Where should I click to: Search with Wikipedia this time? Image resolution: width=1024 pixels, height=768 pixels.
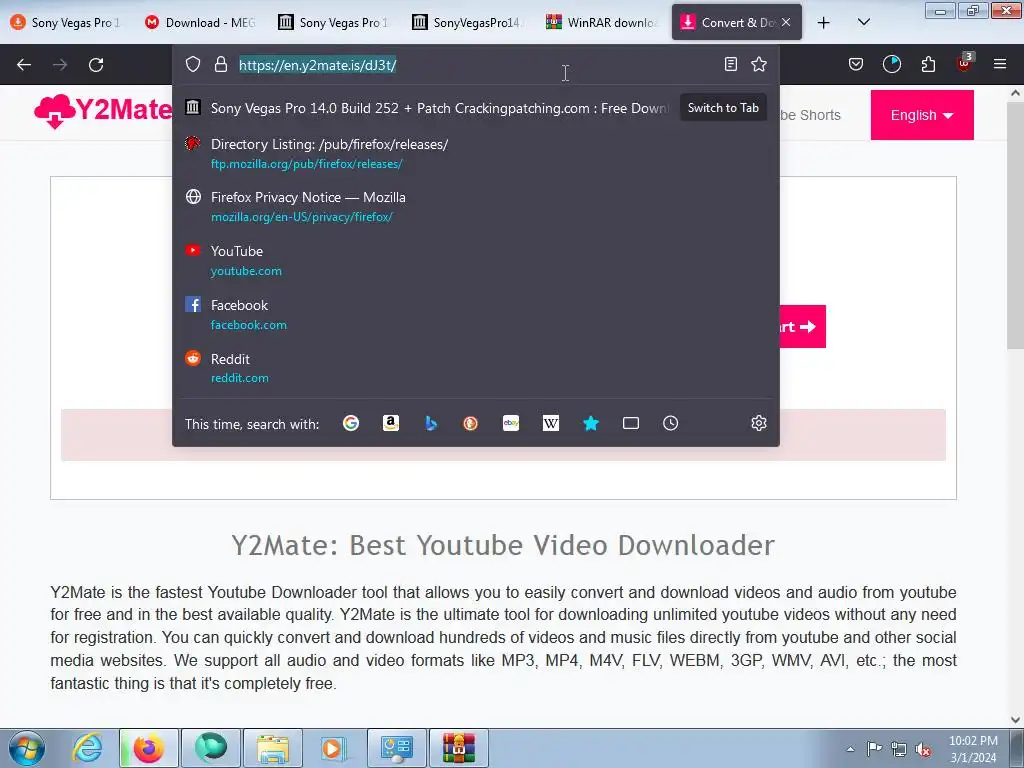click(551, 423)
